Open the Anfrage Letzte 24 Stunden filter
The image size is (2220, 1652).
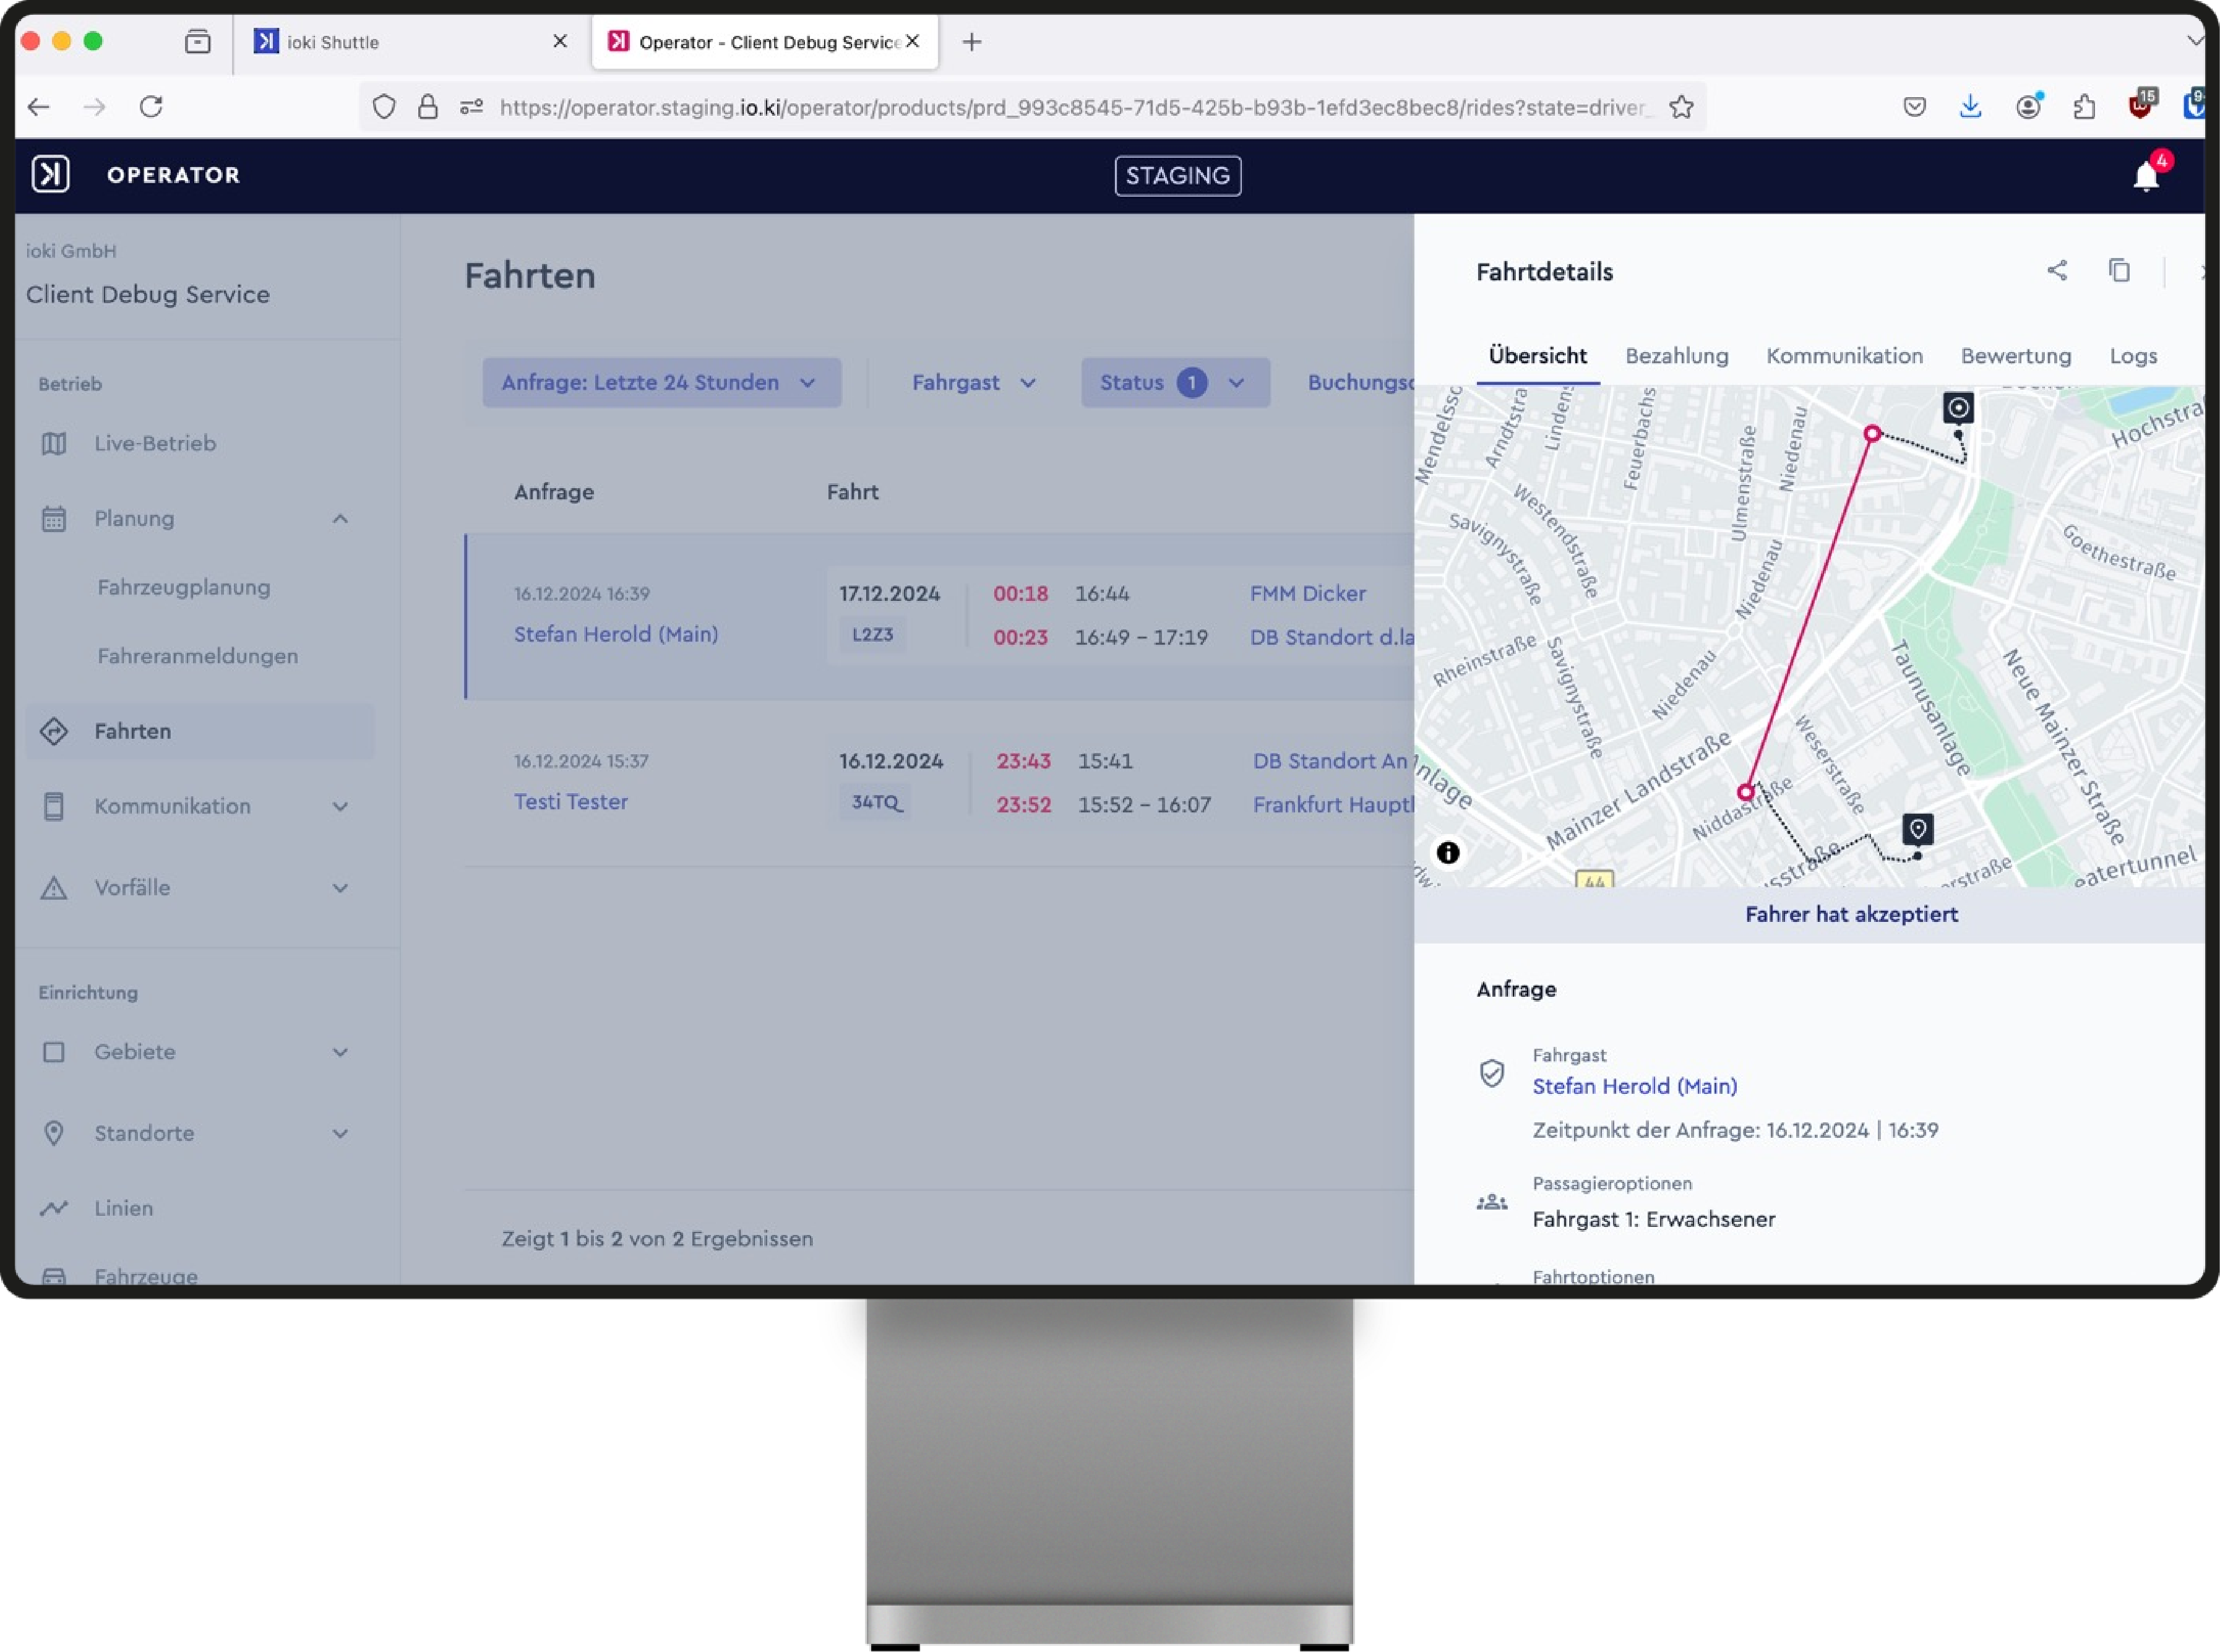[661, 383]
